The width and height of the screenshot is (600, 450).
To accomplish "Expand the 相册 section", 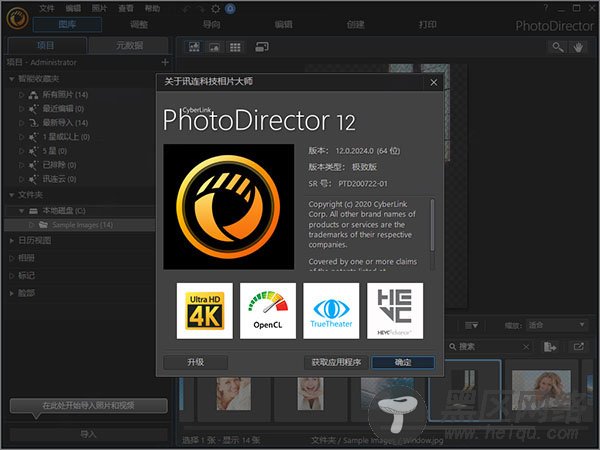I will (12, 258).
